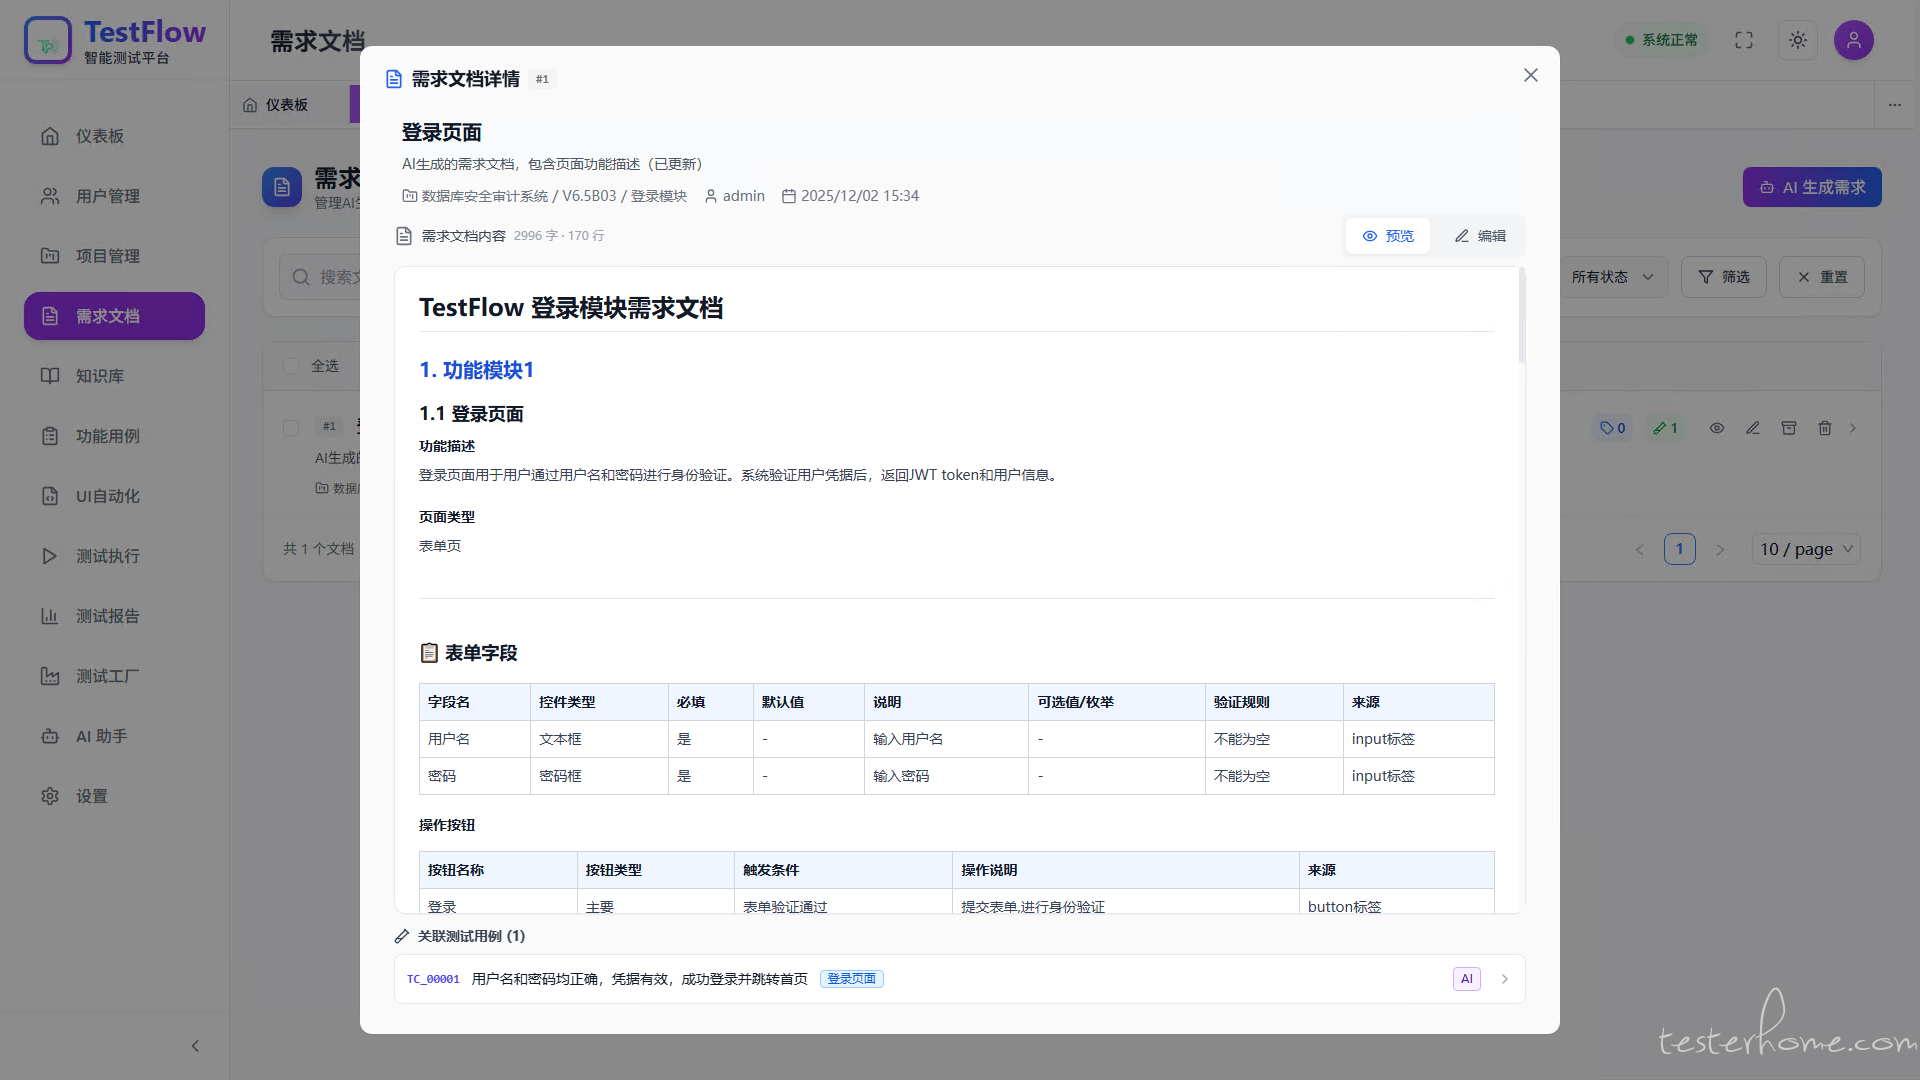Collapse the sidebar with the arrow icon

click(x=195, y=1046)
